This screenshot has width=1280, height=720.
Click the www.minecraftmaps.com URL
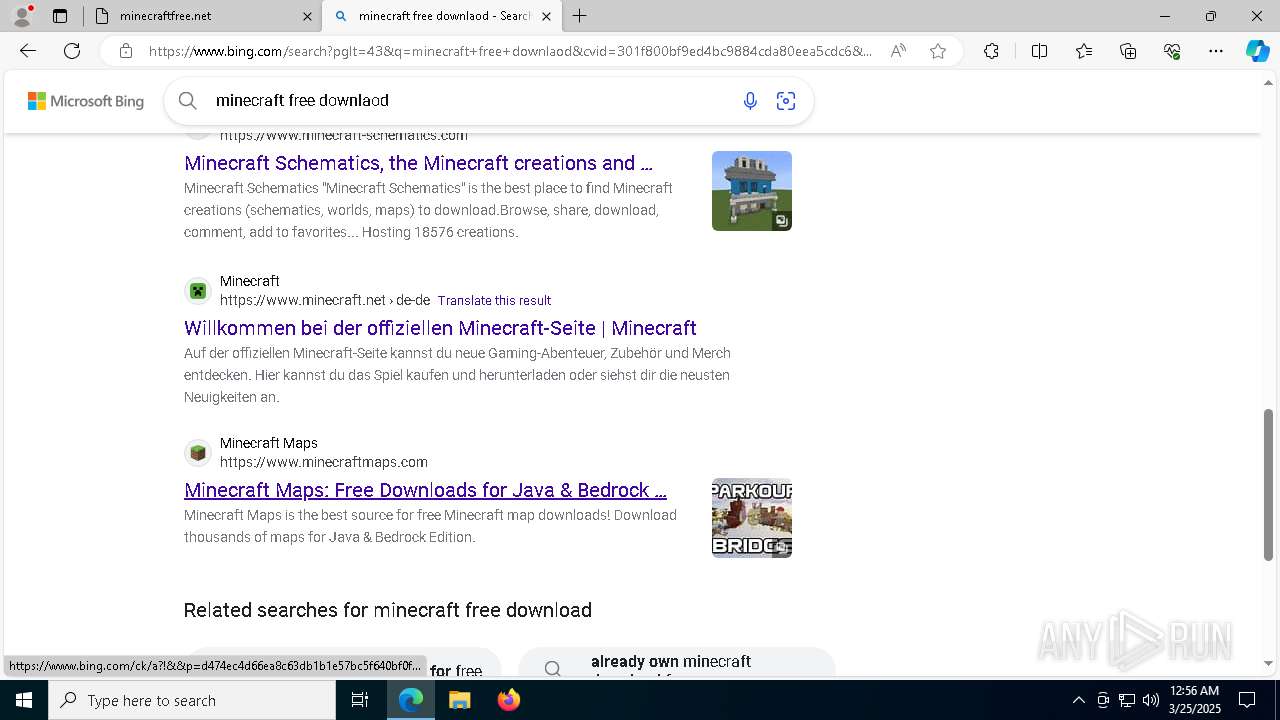[x=324, y=462]
